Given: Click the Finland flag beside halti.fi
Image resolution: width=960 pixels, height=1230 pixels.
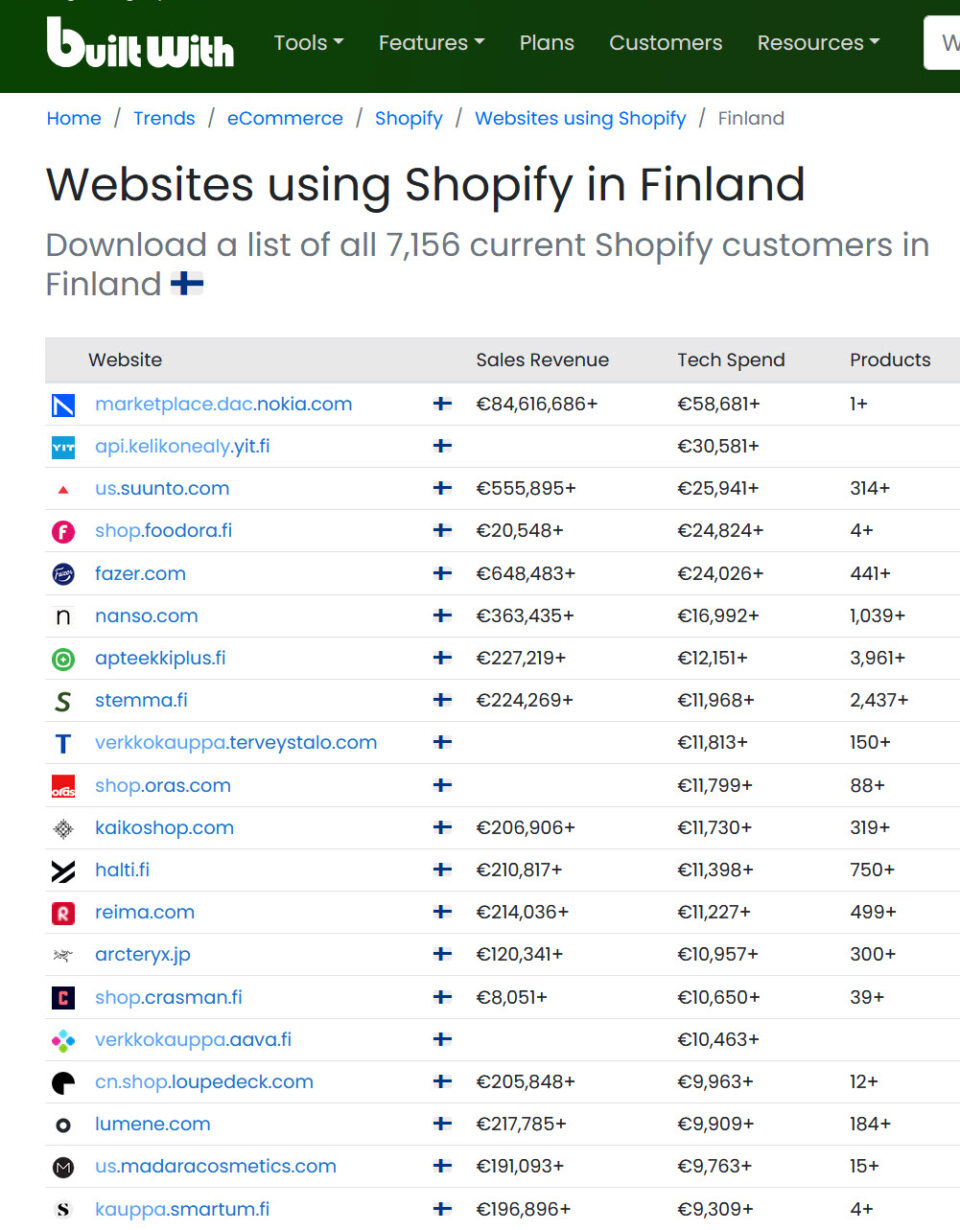Looking at the screenshot, I should pos(442,870).
